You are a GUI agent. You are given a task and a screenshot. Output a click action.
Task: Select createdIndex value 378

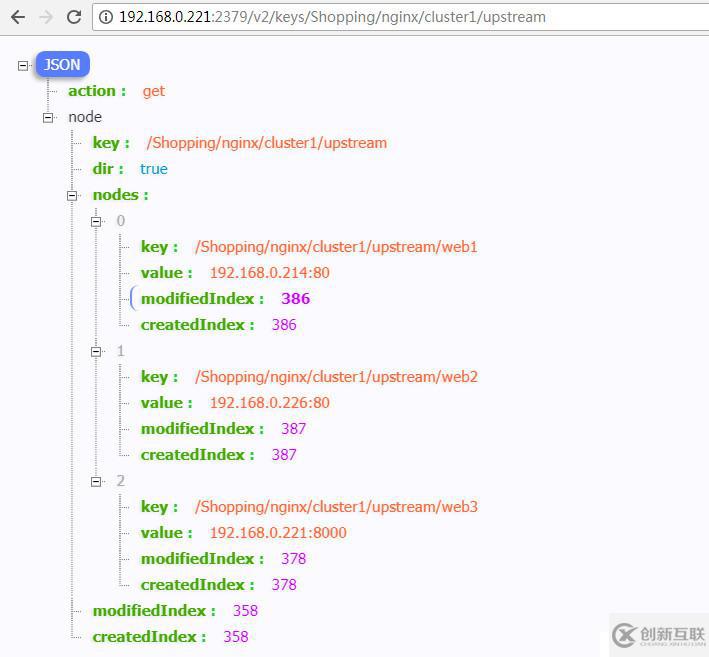[284, 585]
